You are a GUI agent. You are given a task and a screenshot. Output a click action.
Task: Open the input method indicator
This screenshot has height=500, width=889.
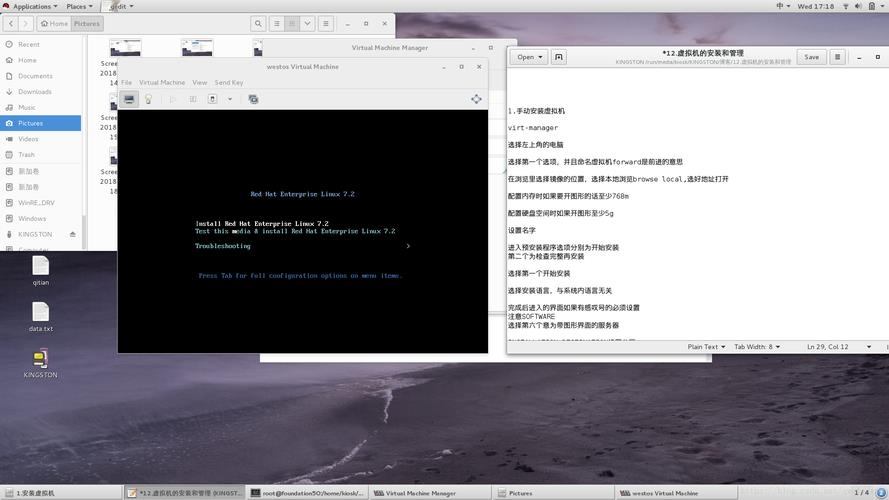click(x=782, y=6)
